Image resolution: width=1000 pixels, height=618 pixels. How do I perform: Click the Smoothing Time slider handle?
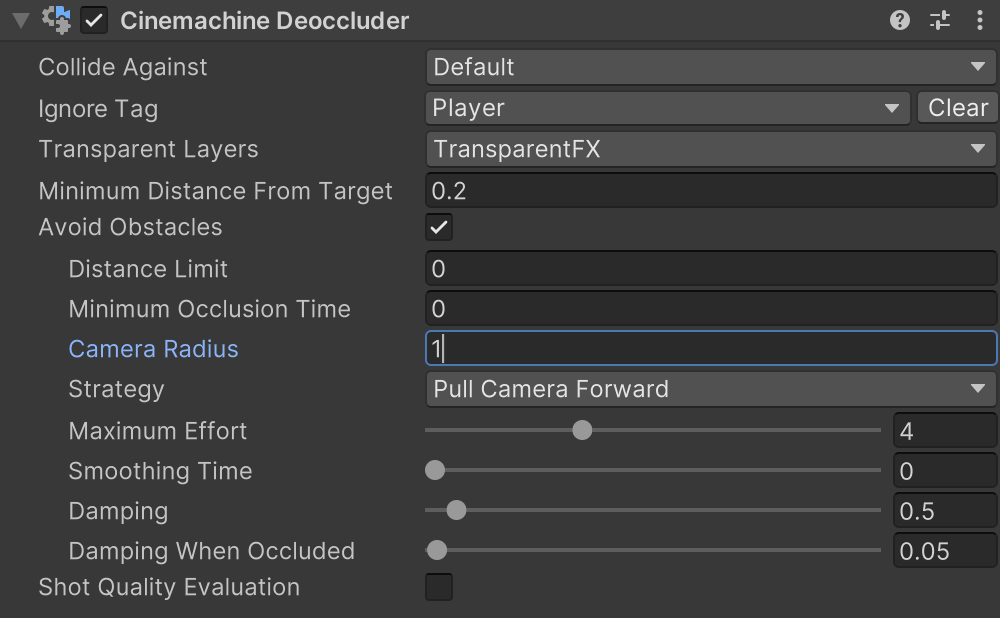pyautogui.click(x=434, y=470)
